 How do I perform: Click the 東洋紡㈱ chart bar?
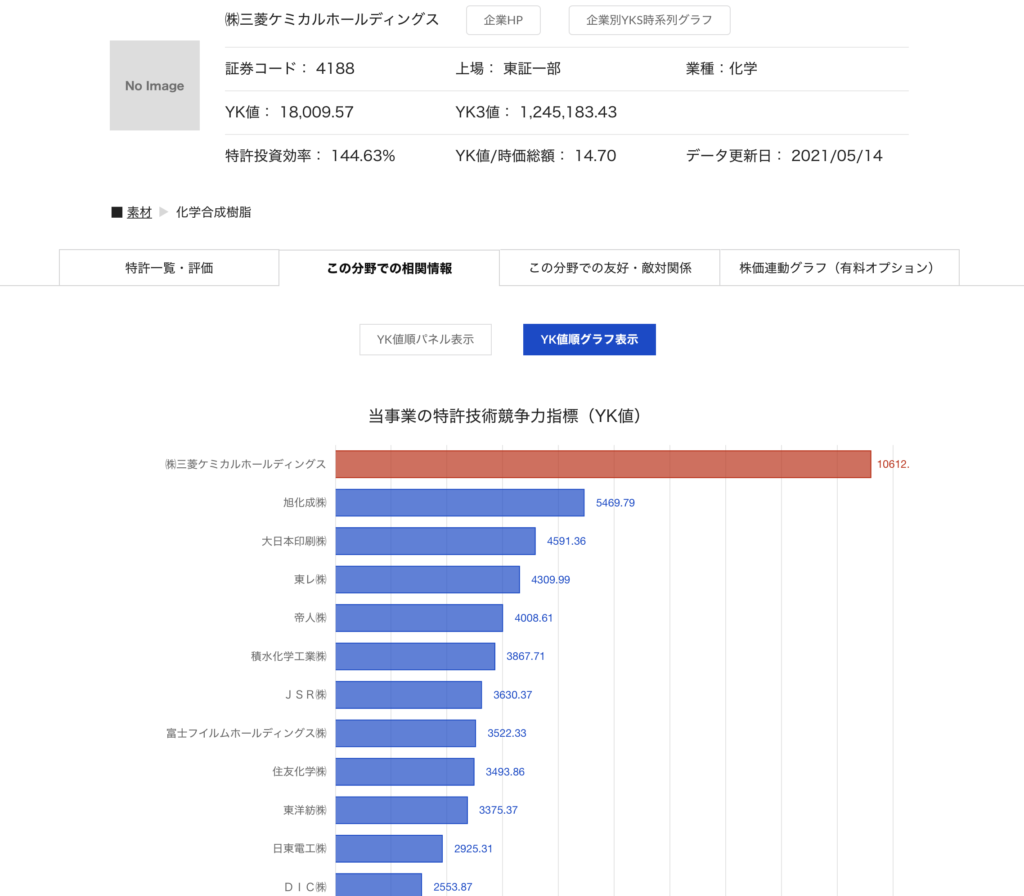tap(402, 810)
